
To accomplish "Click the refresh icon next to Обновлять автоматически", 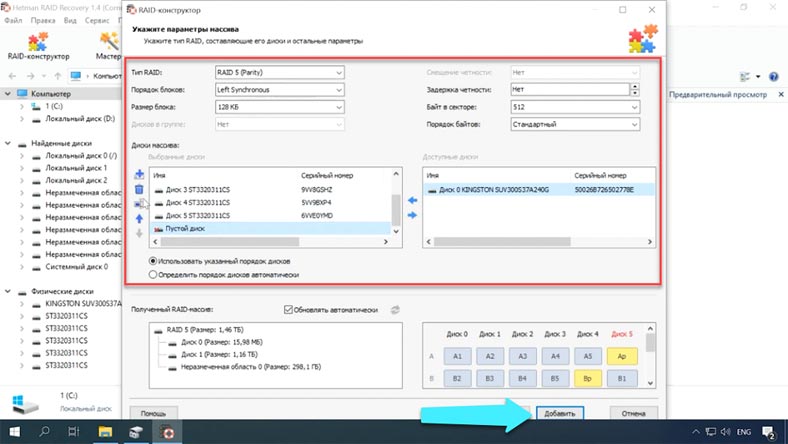I will [395, 310].
